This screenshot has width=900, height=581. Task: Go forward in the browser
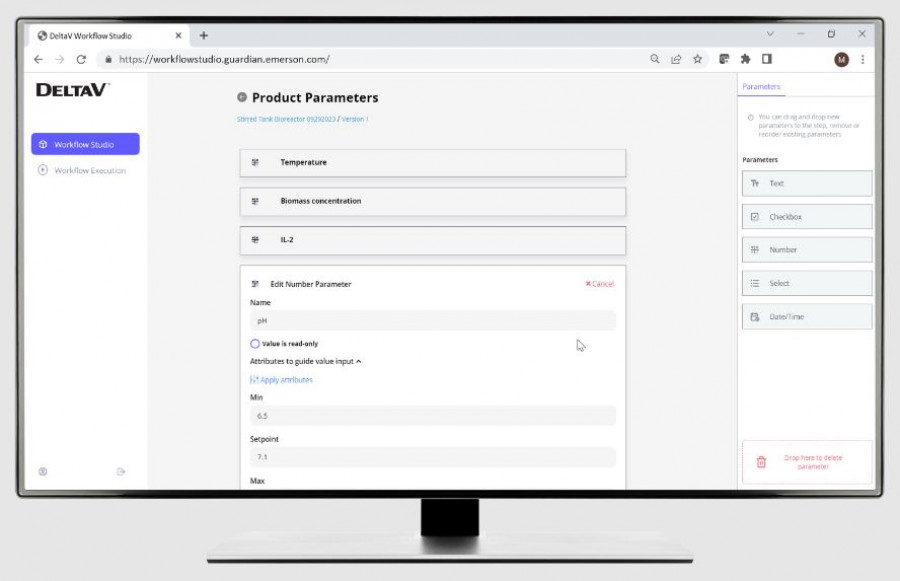click(60, 59)
